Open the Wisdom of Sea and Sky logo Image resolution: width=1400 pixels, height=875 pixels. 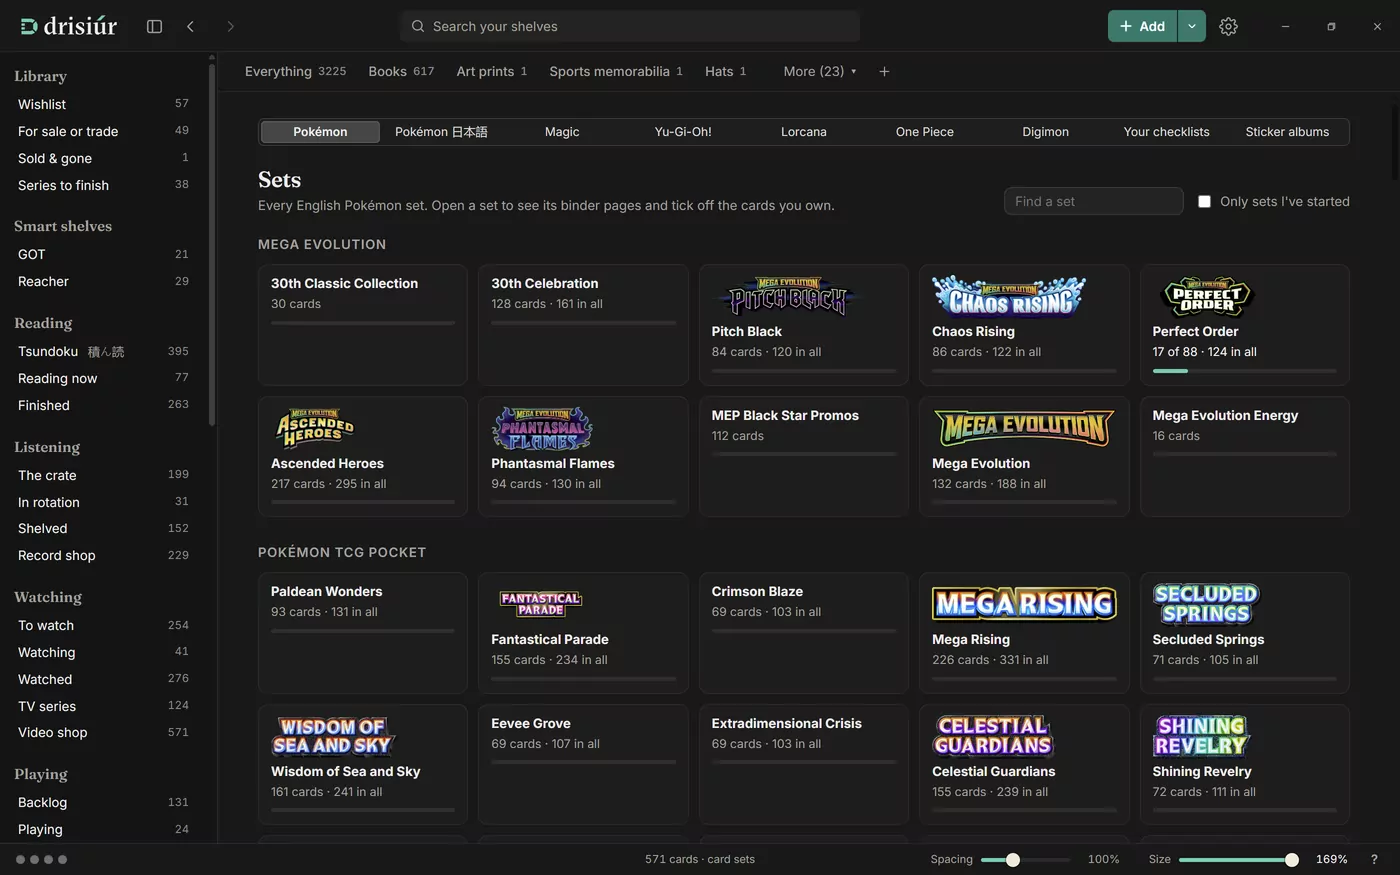point(333,736)
